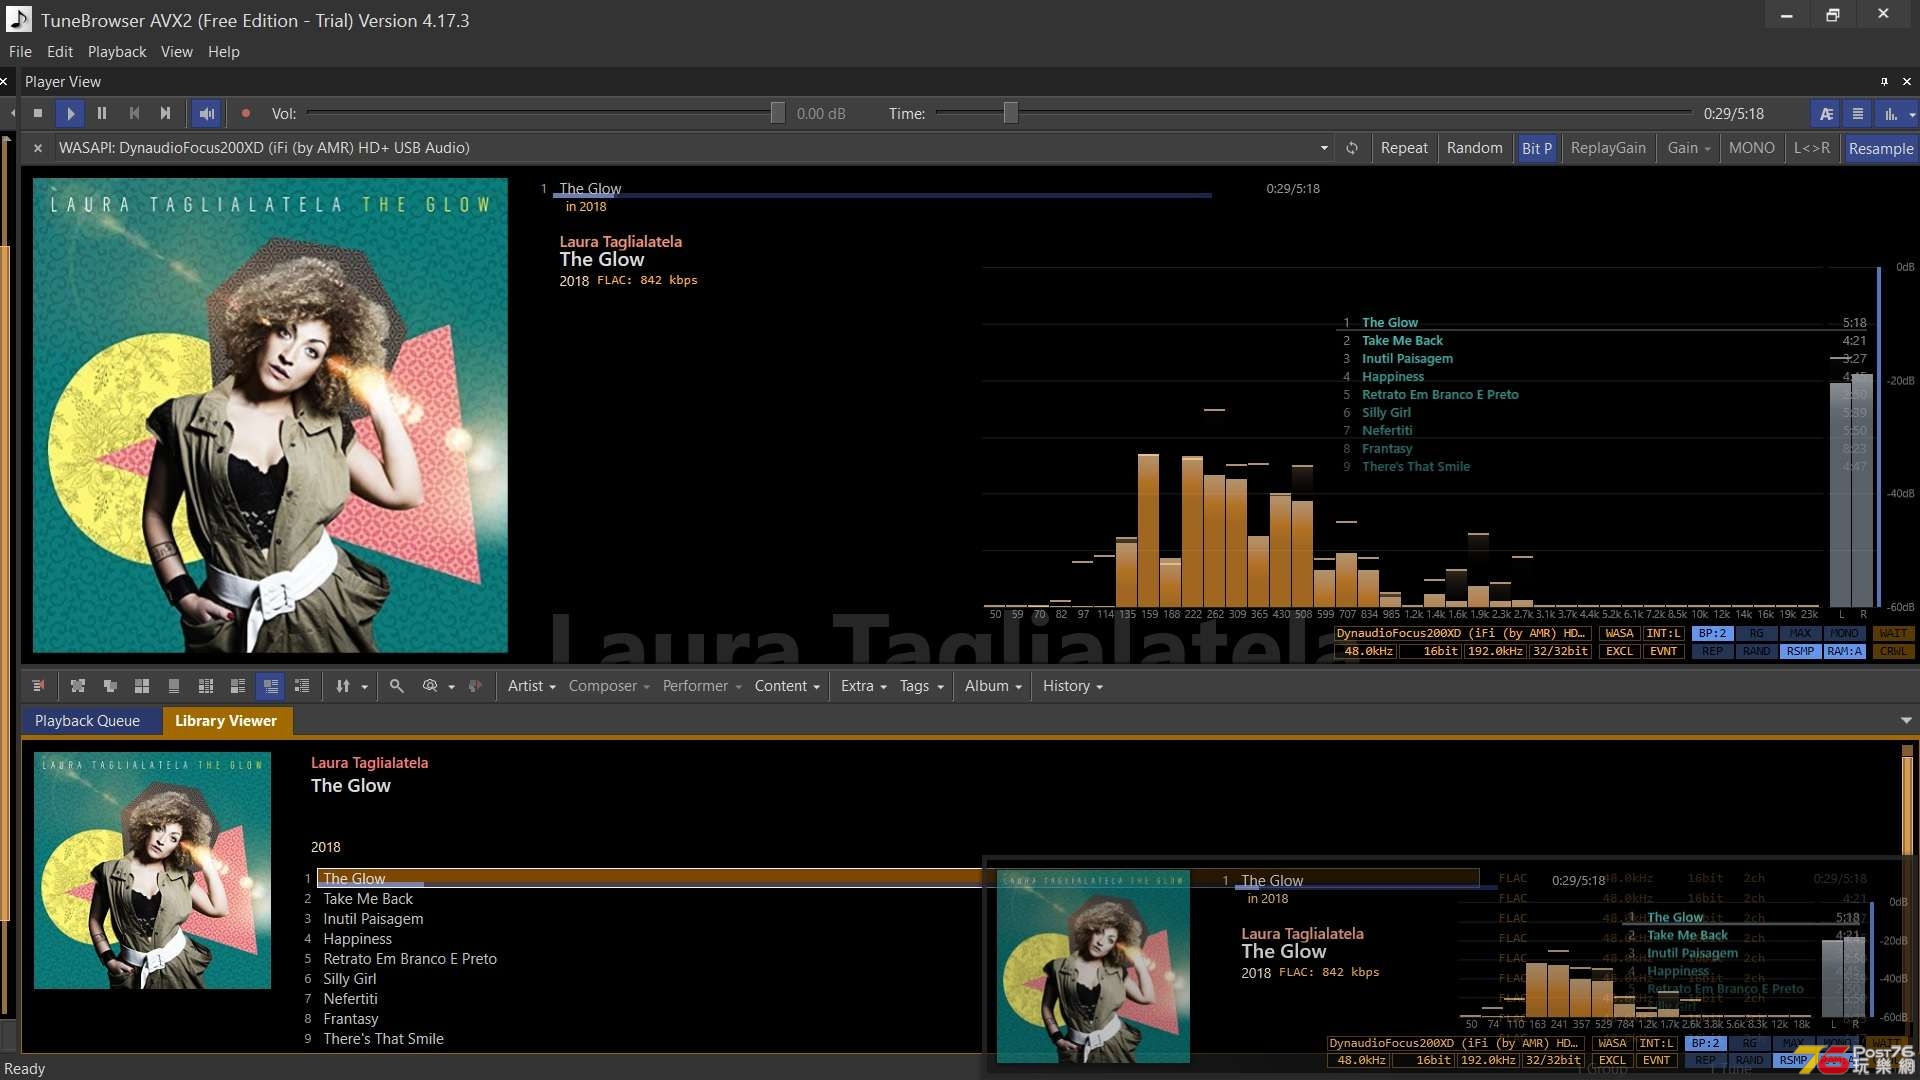Open the Edit menu
Image resolution: width=1920 pixels, height=1080 pixels.
(60, 52)
